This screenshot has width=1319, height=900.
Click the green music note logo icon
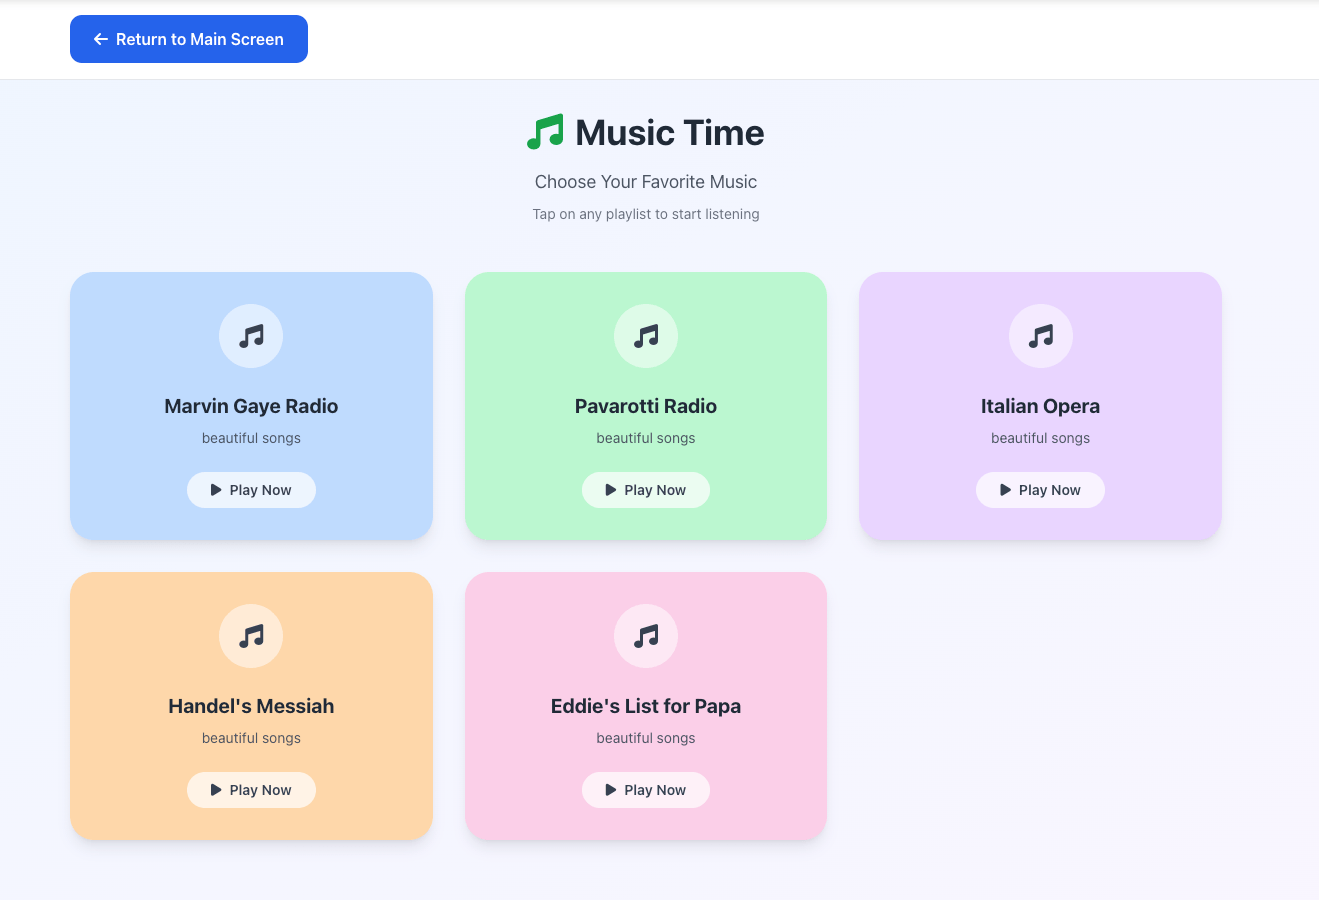[545, 132]
